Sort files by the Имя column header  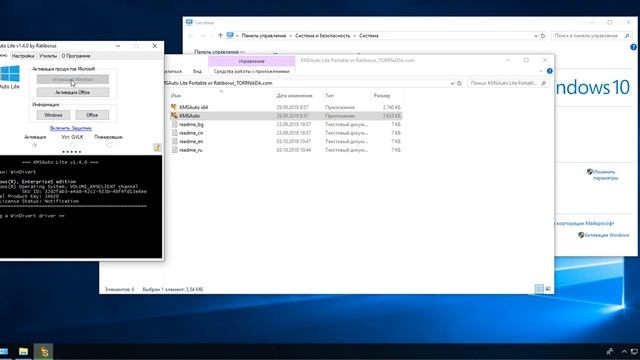(176, 96)
